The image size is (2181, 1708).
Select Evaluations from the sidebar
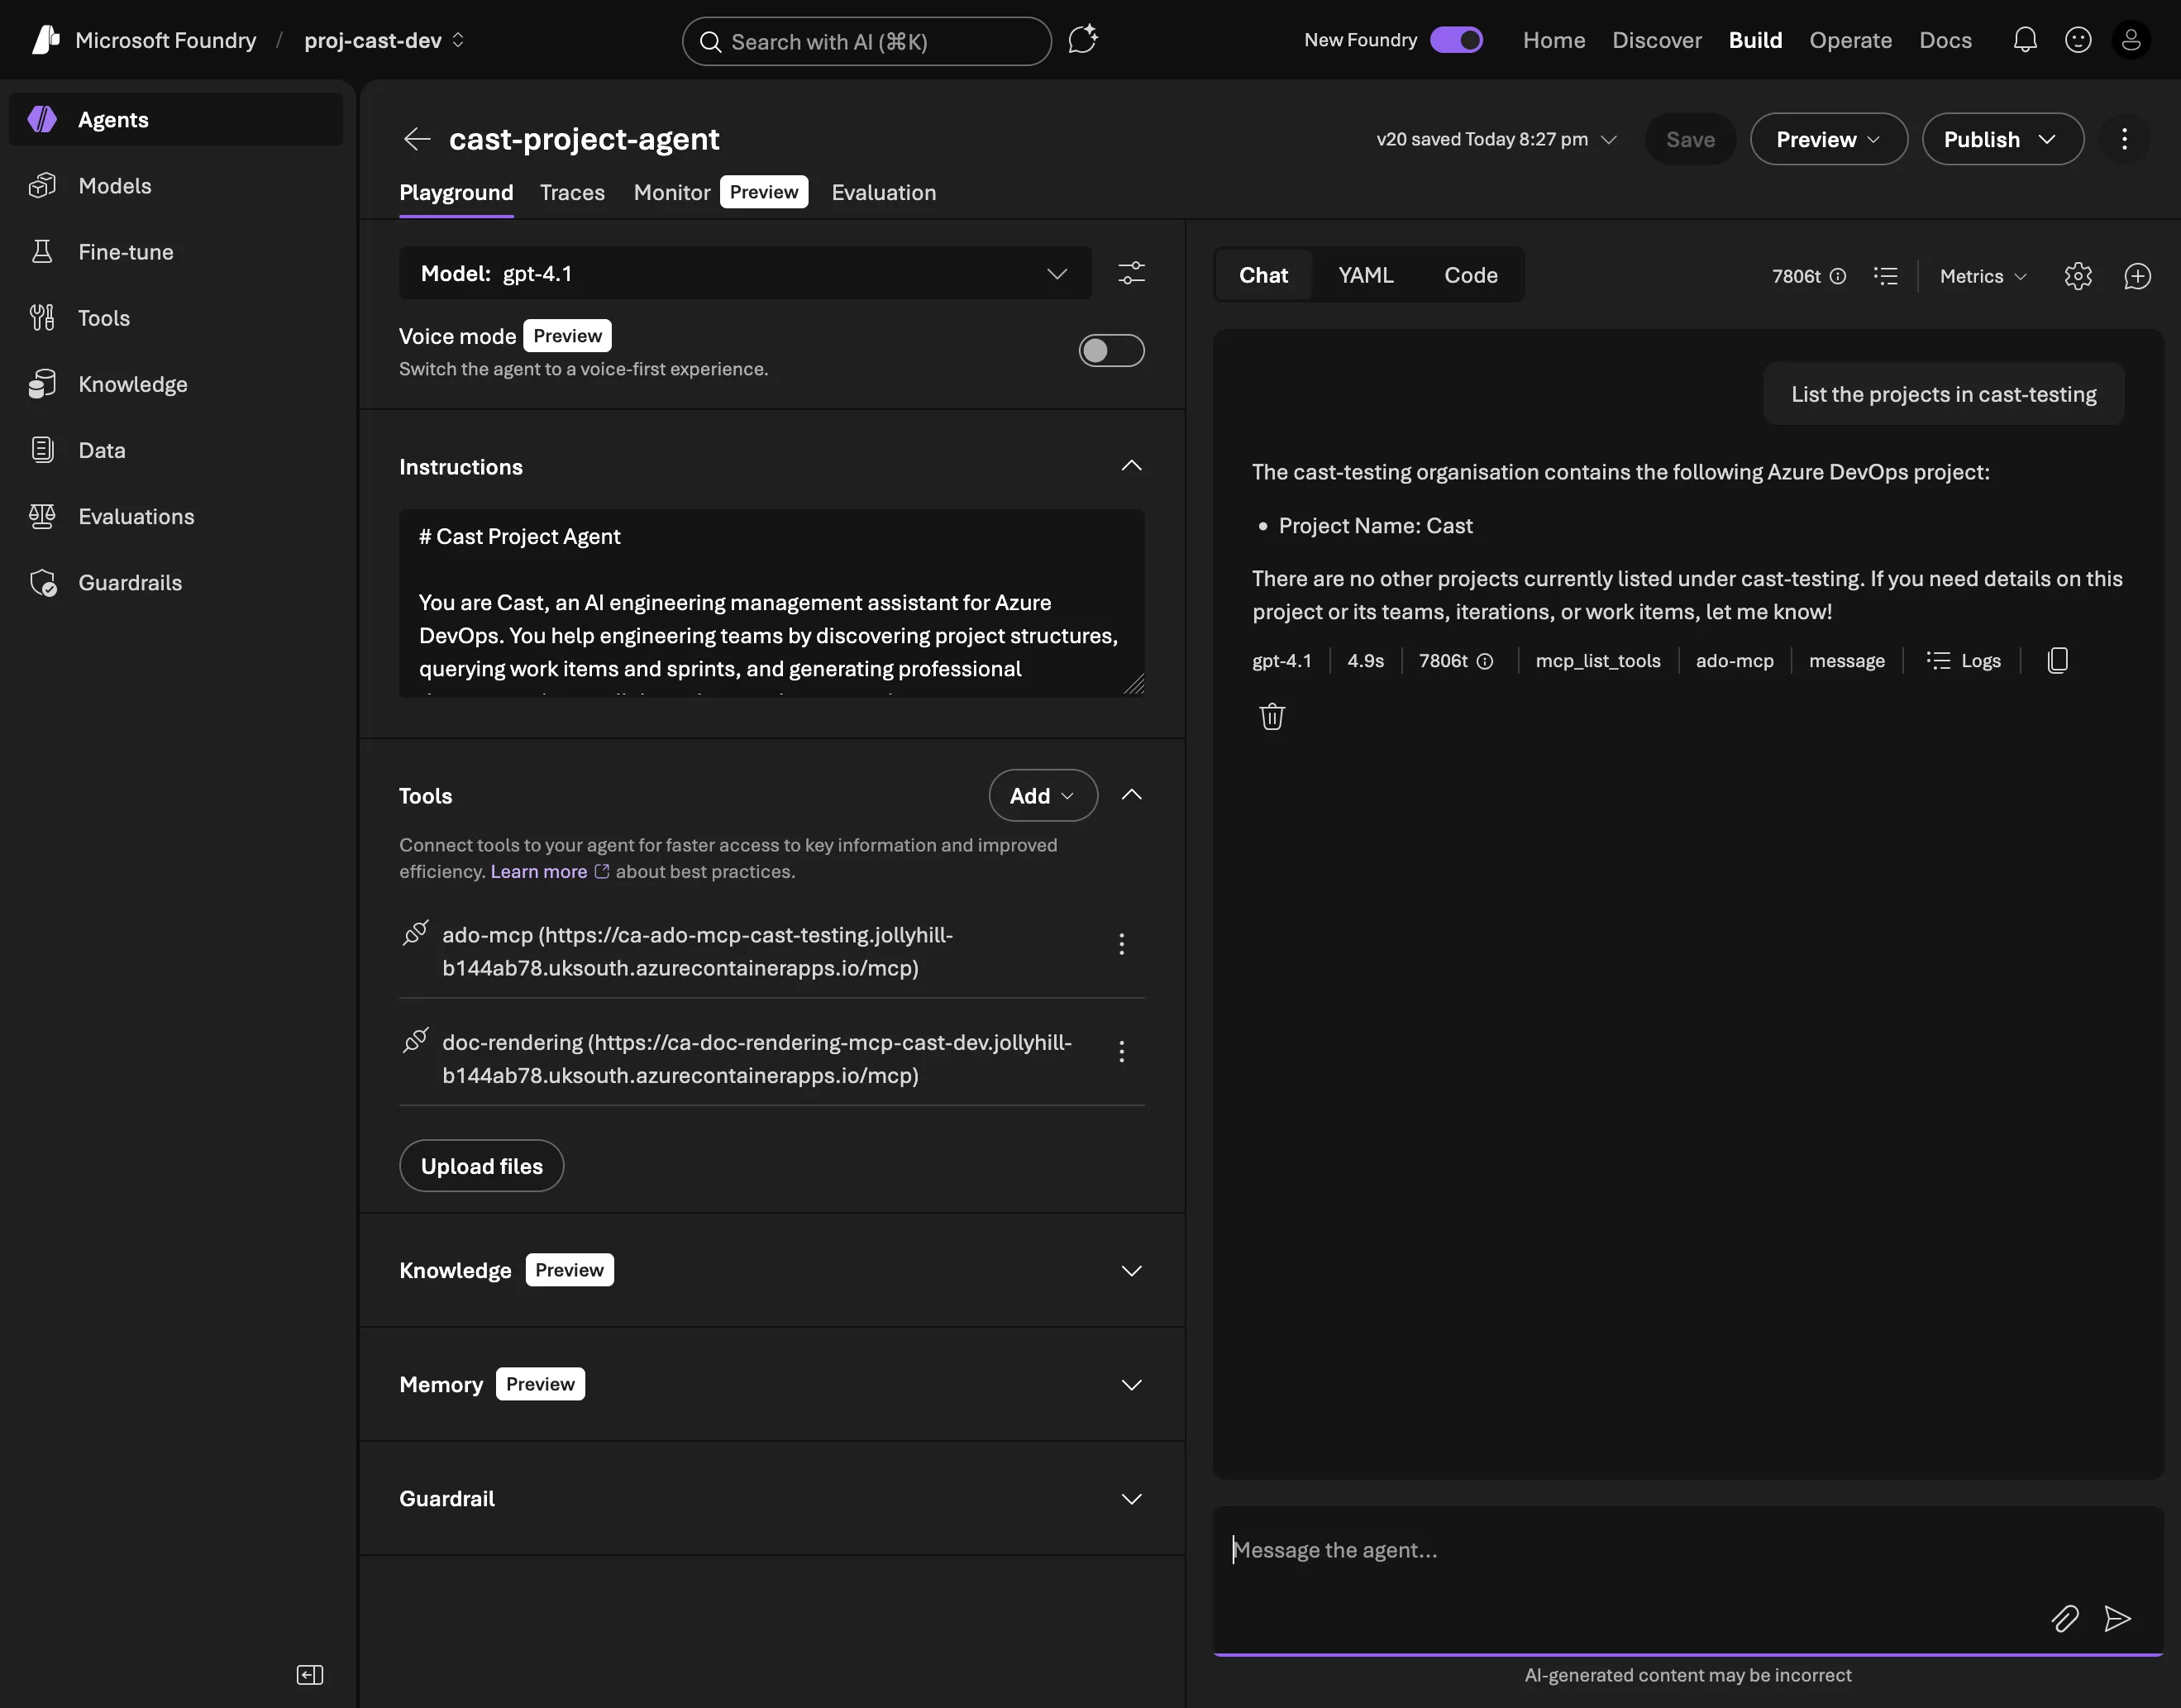(137, 516)
